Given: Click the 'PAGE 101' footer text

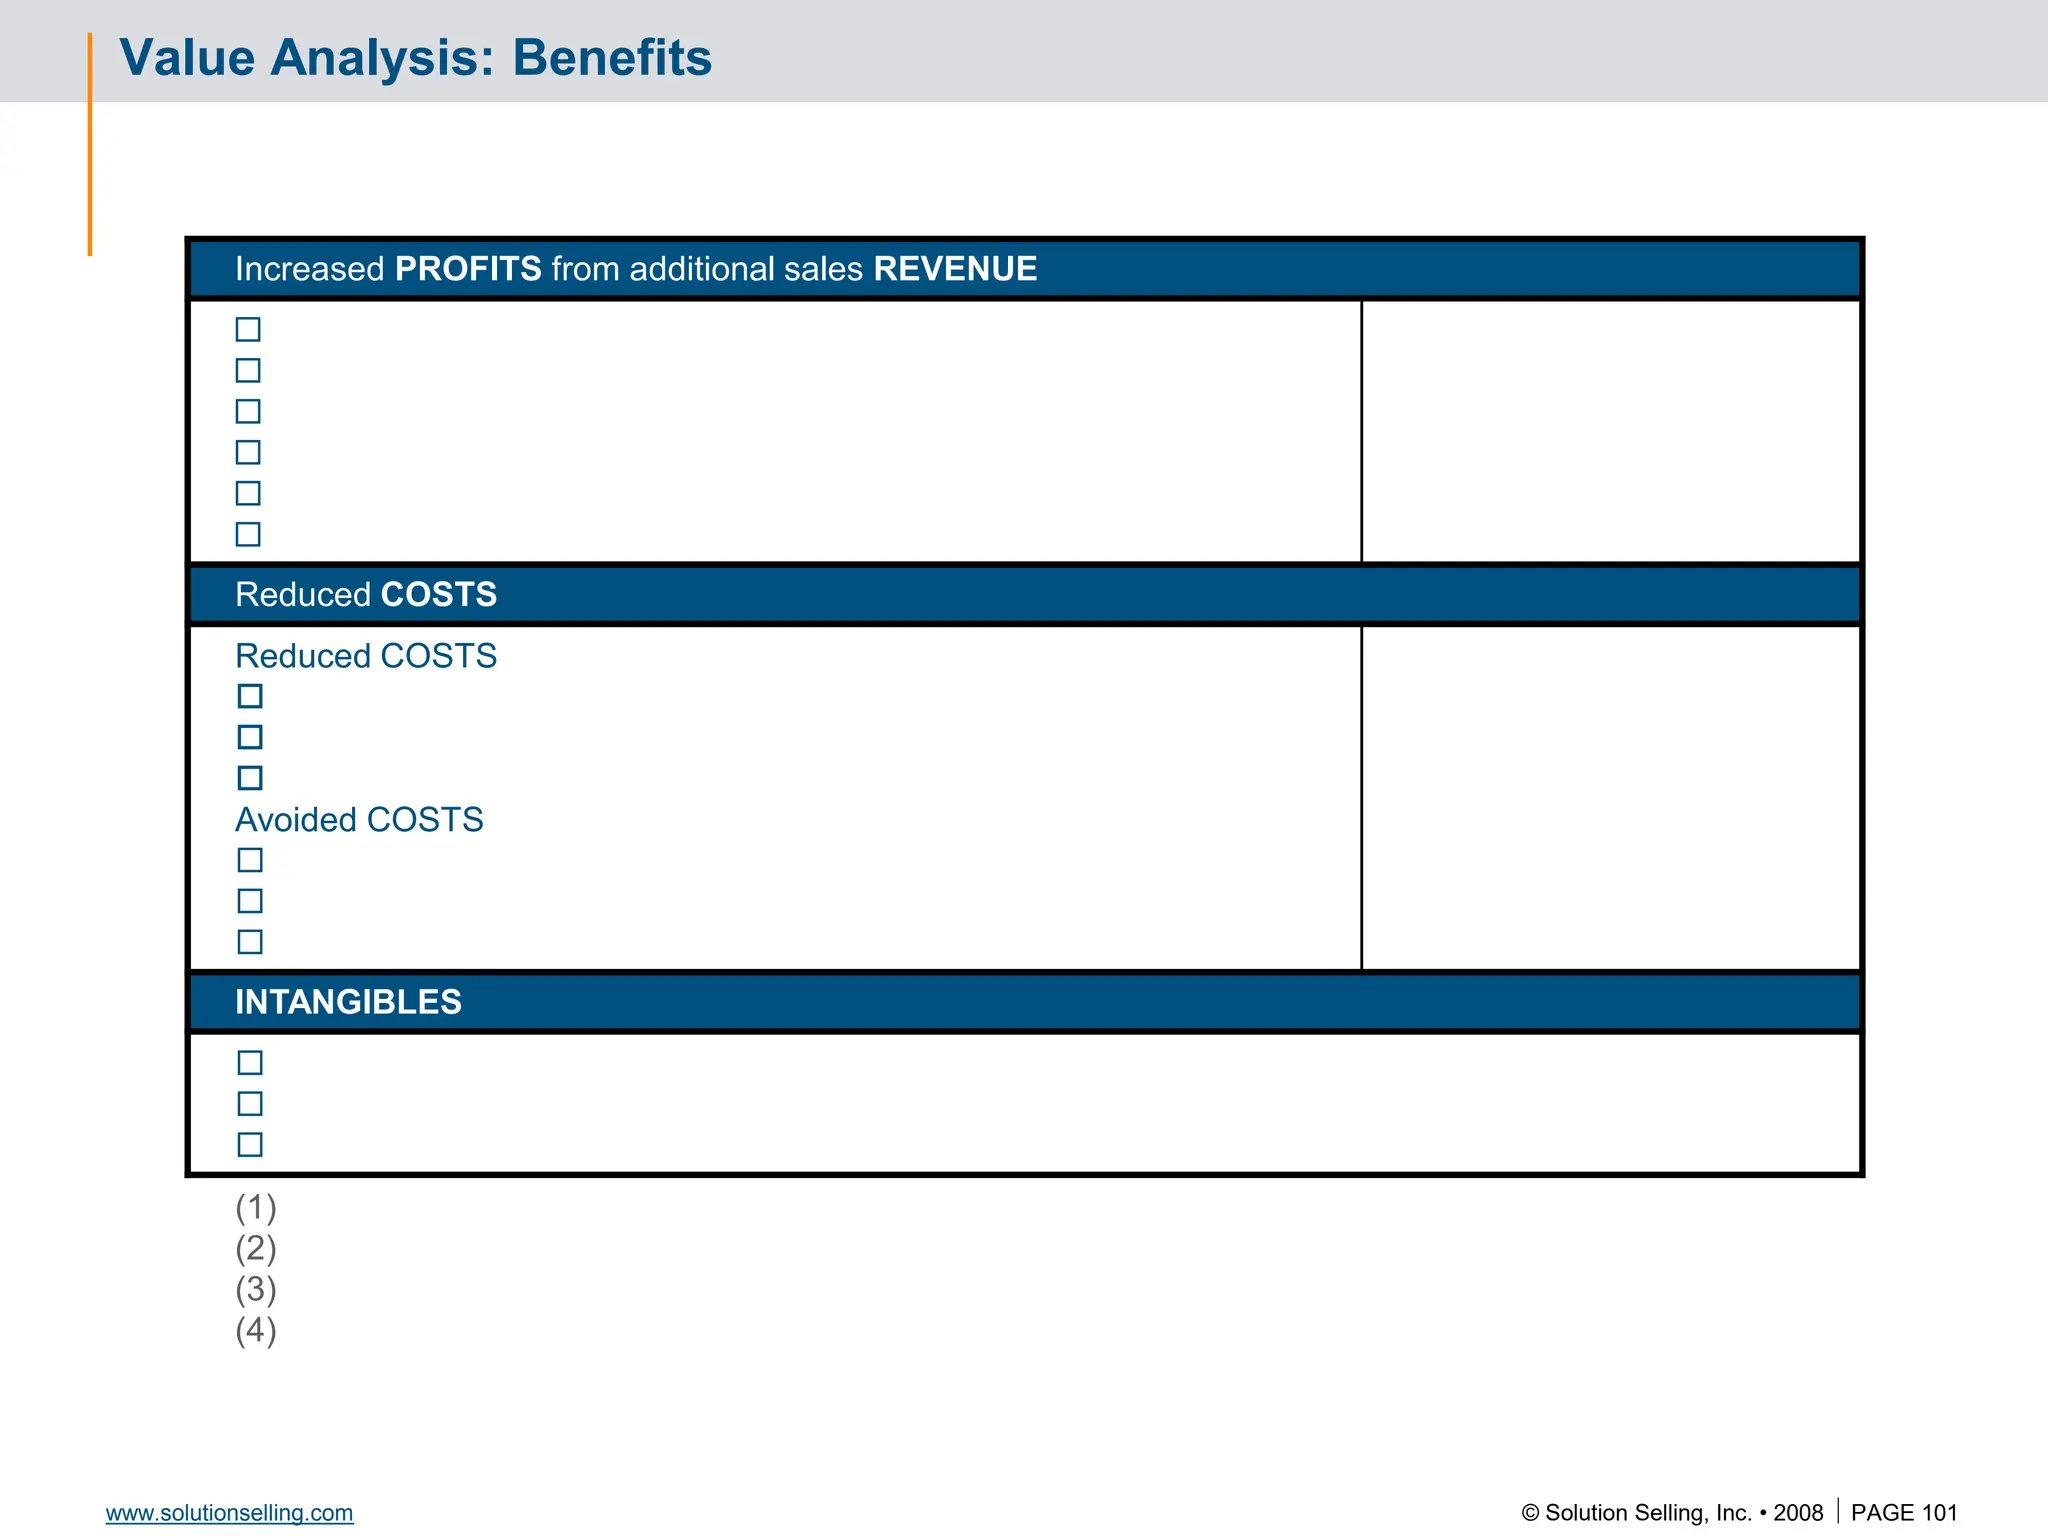Looking at the screenshot, I should 1904,1512.
